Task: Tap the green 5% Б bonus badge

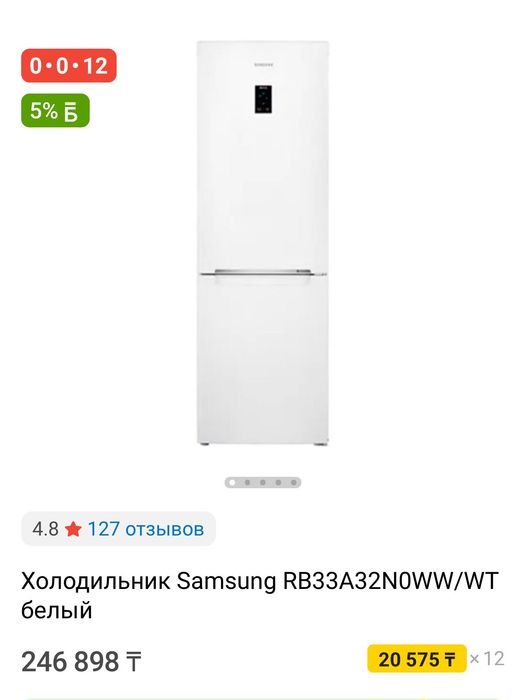Action: click(x=55, y=110)
